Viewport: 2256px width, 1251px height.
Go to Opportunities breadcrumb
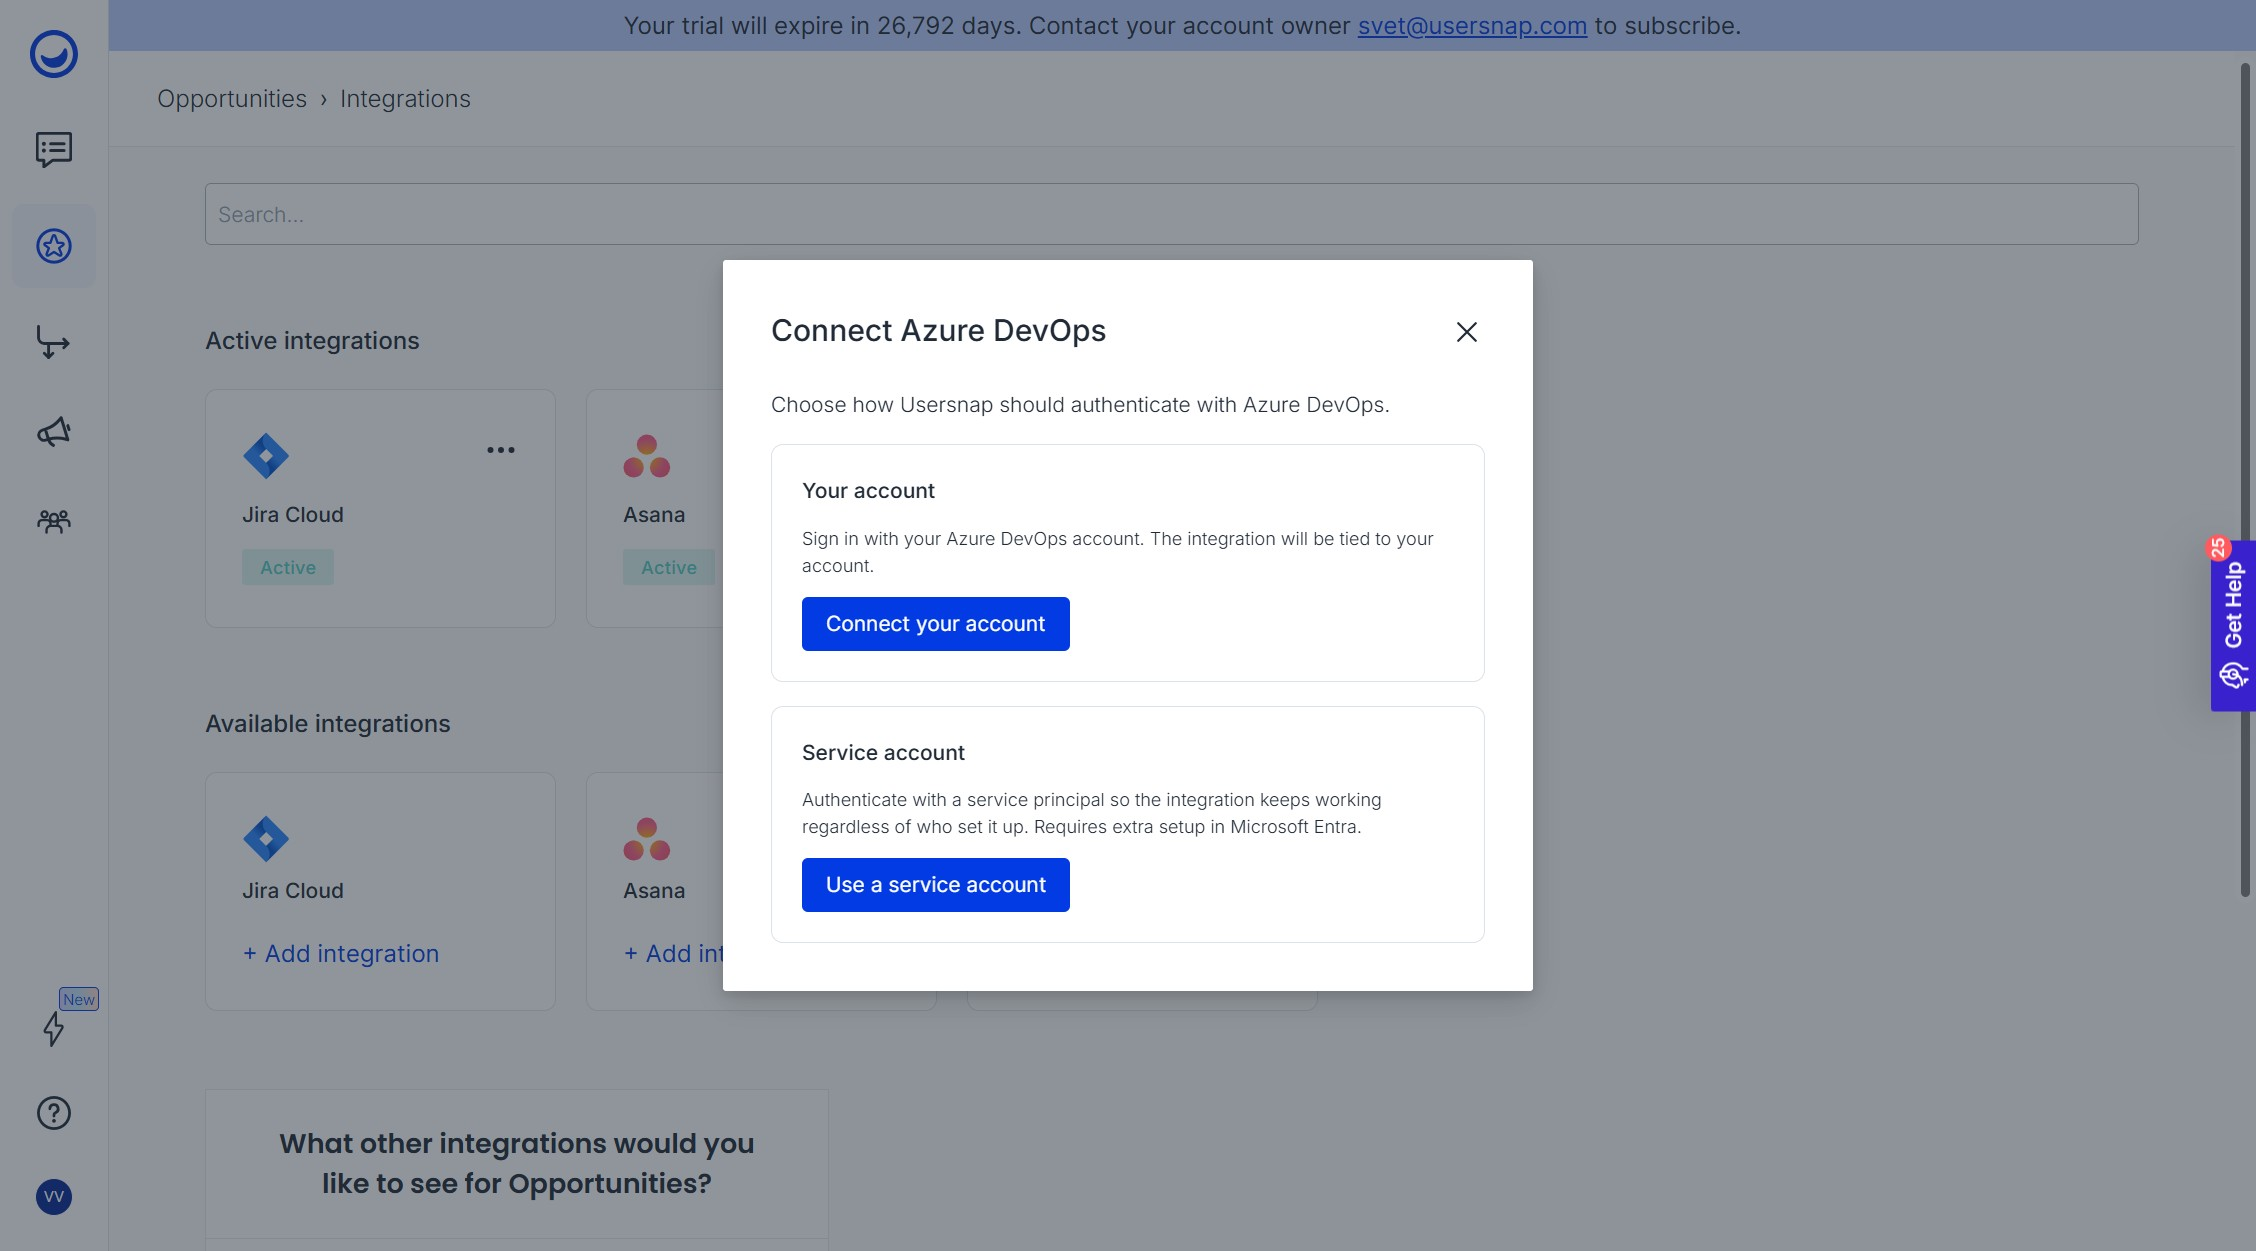click(x=232, y=99)
